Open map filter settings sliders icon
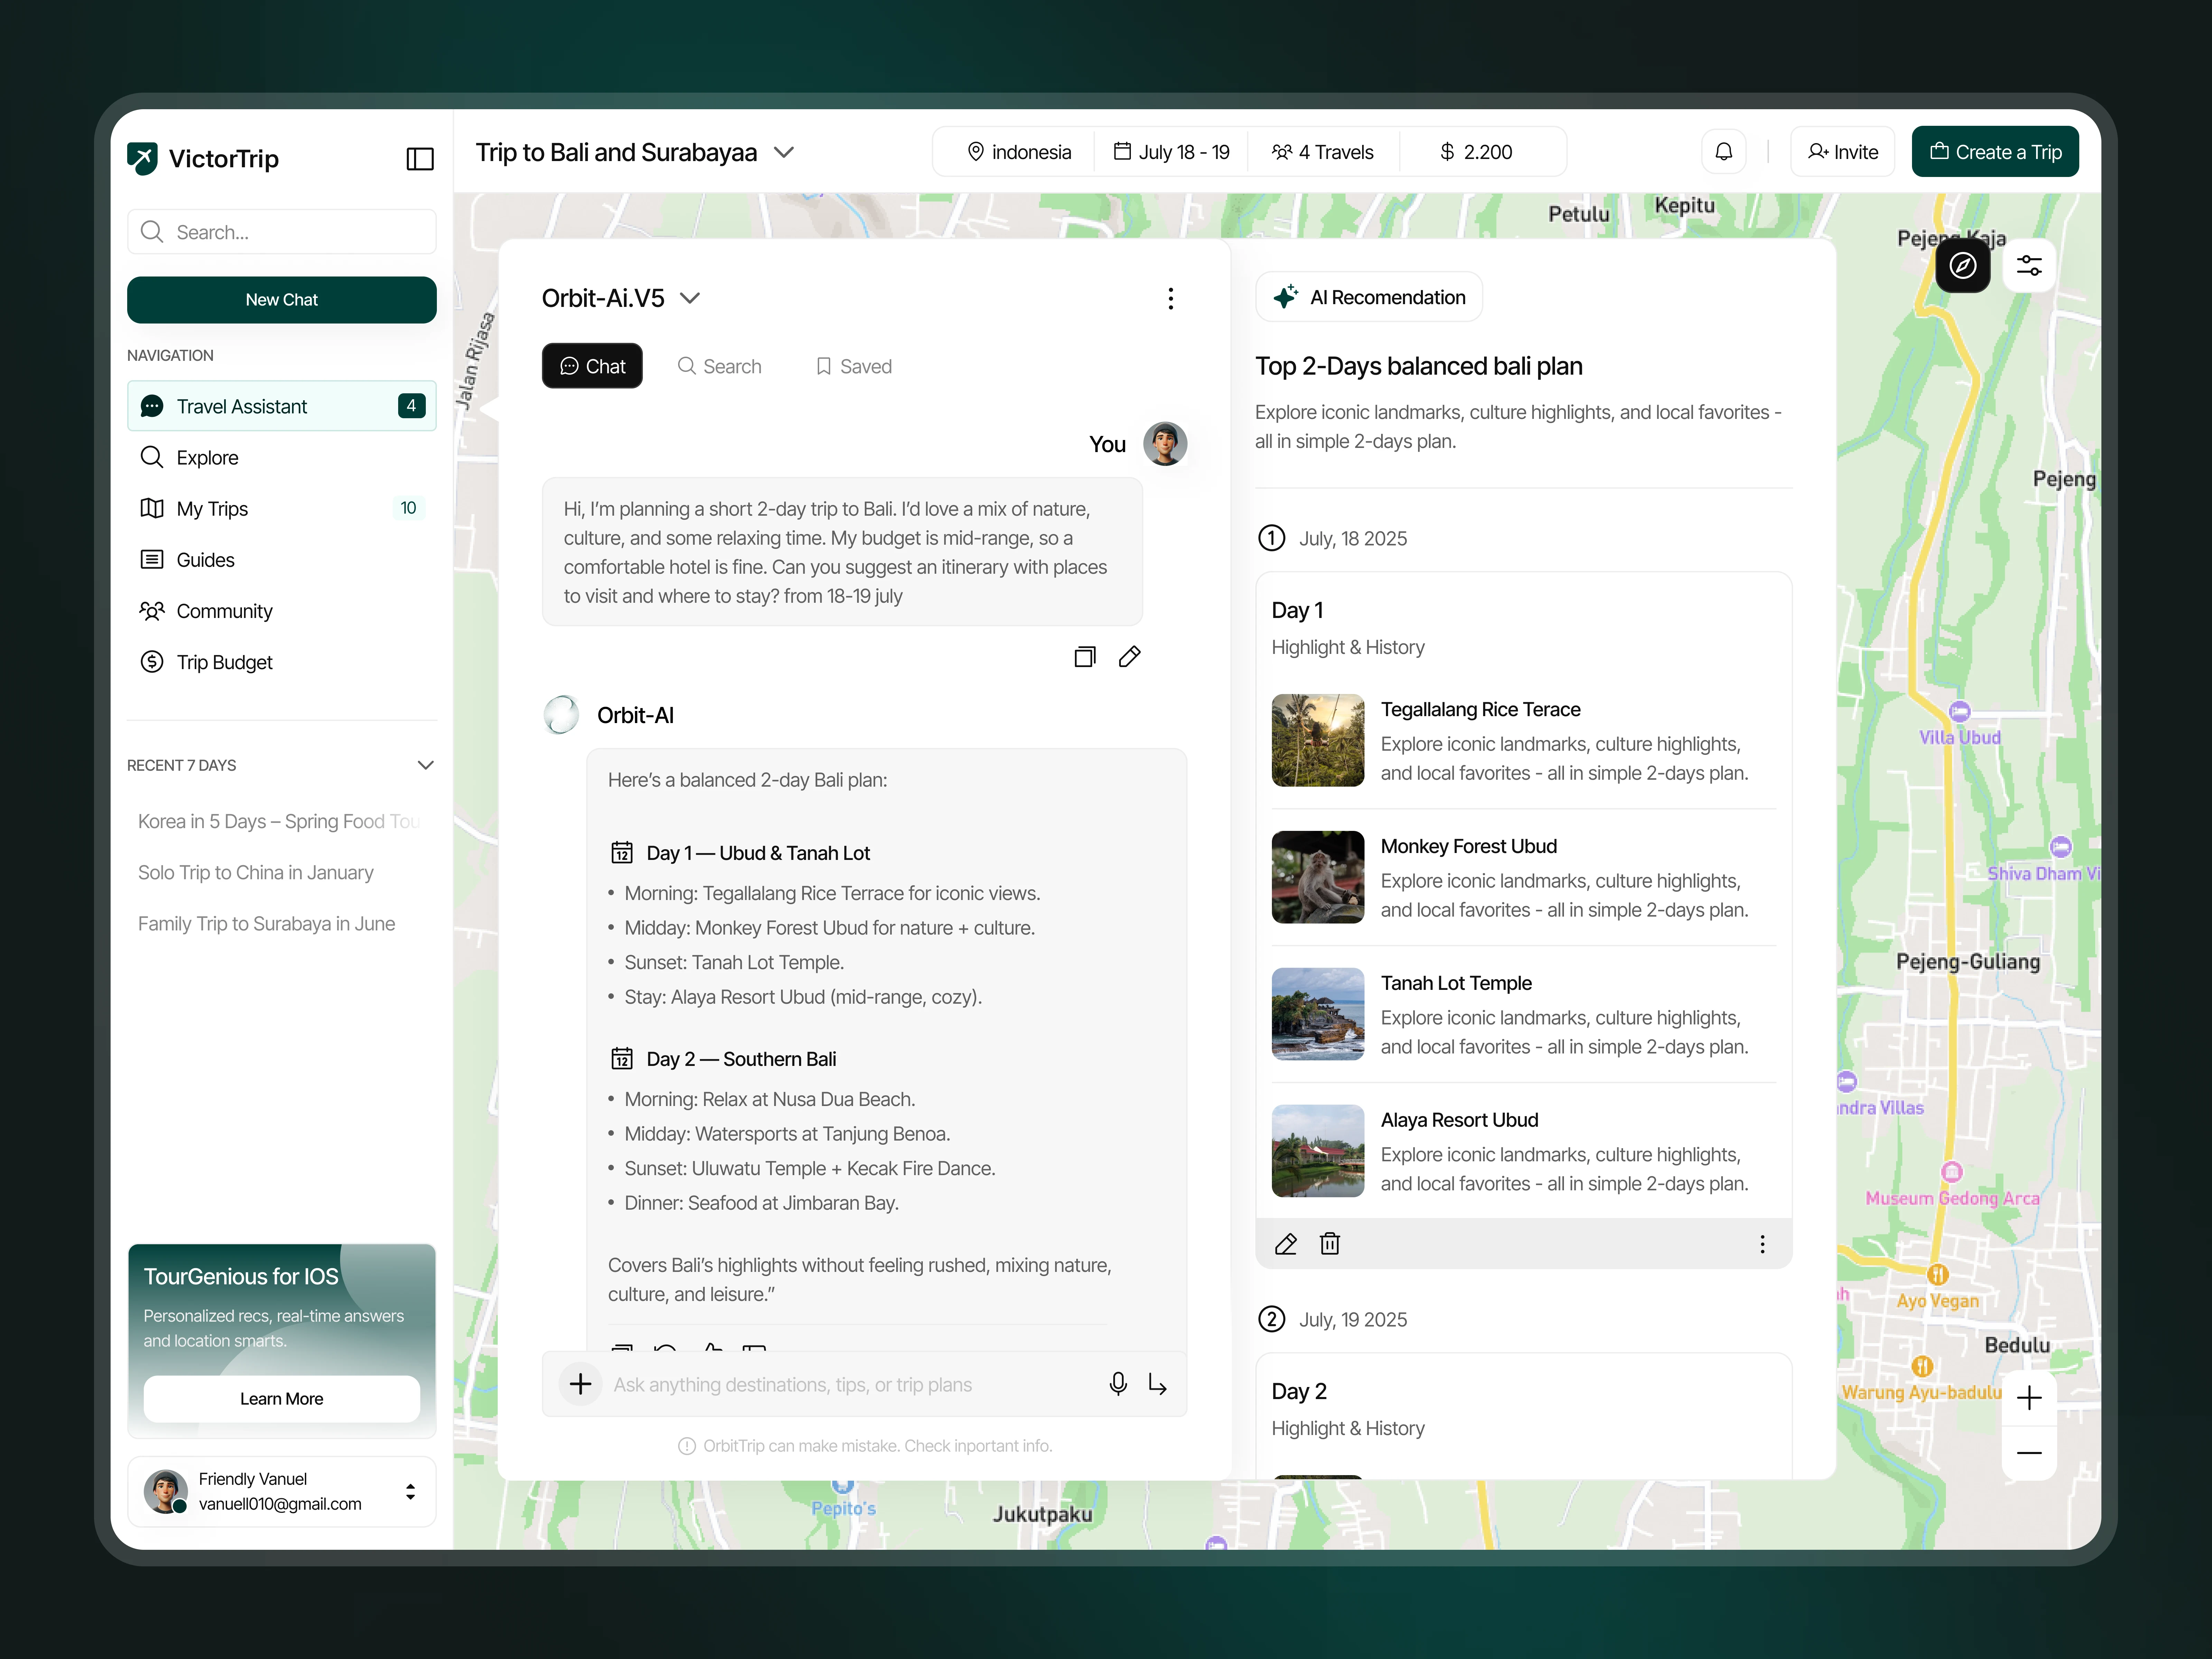Screen dimensions: 2212x1659 (2029, 266)
